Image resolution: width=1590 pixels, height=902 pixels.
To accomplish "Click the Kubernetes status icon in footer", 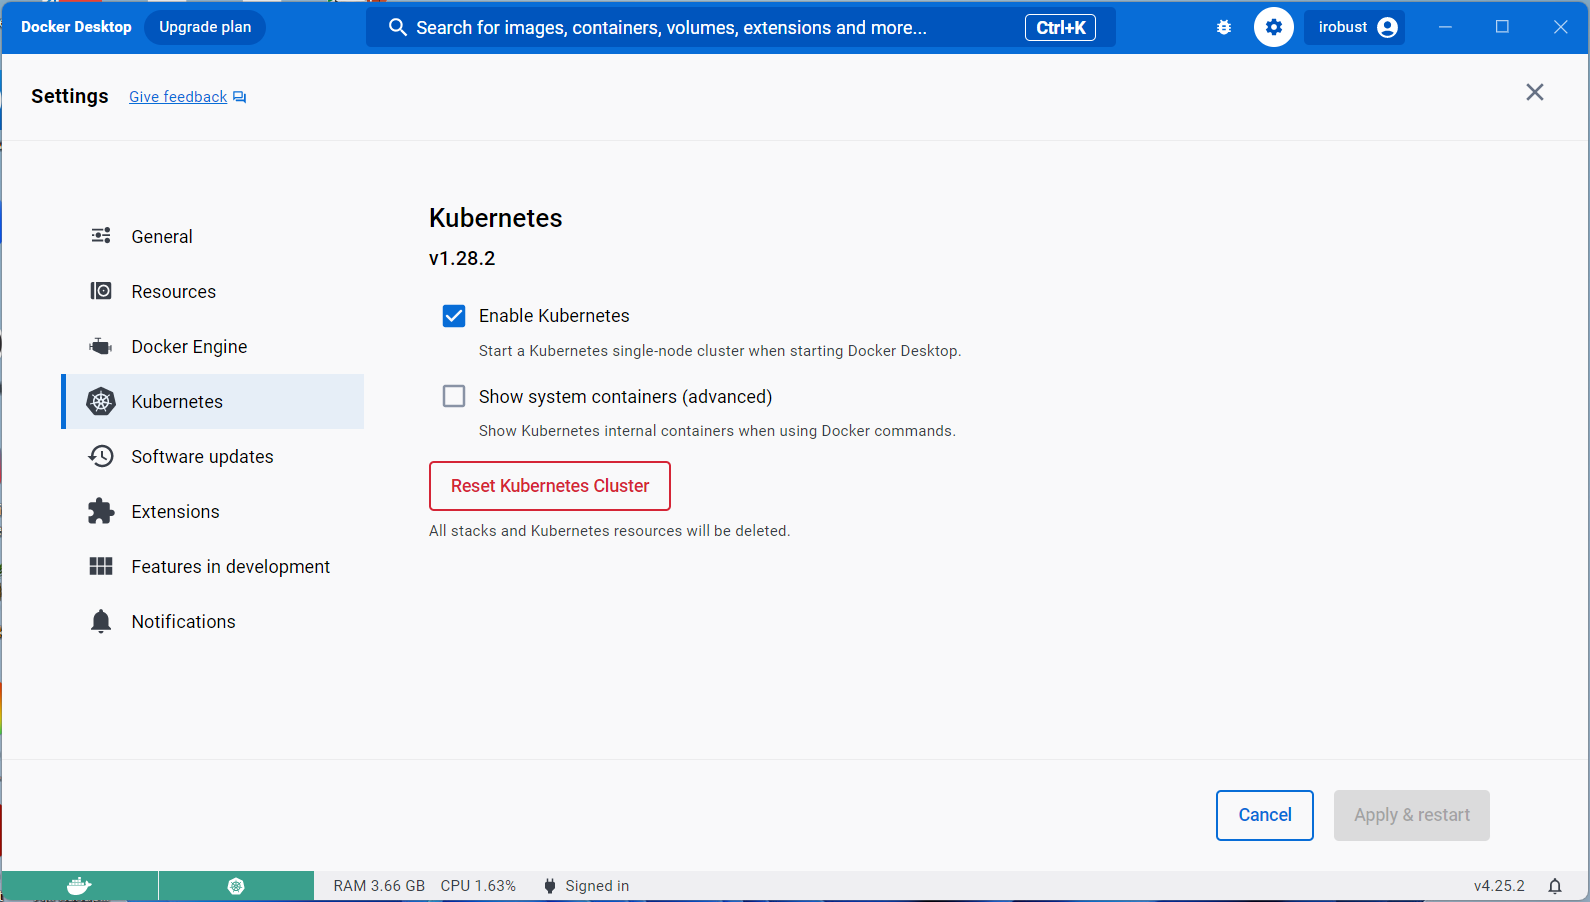I will point(236,886).
